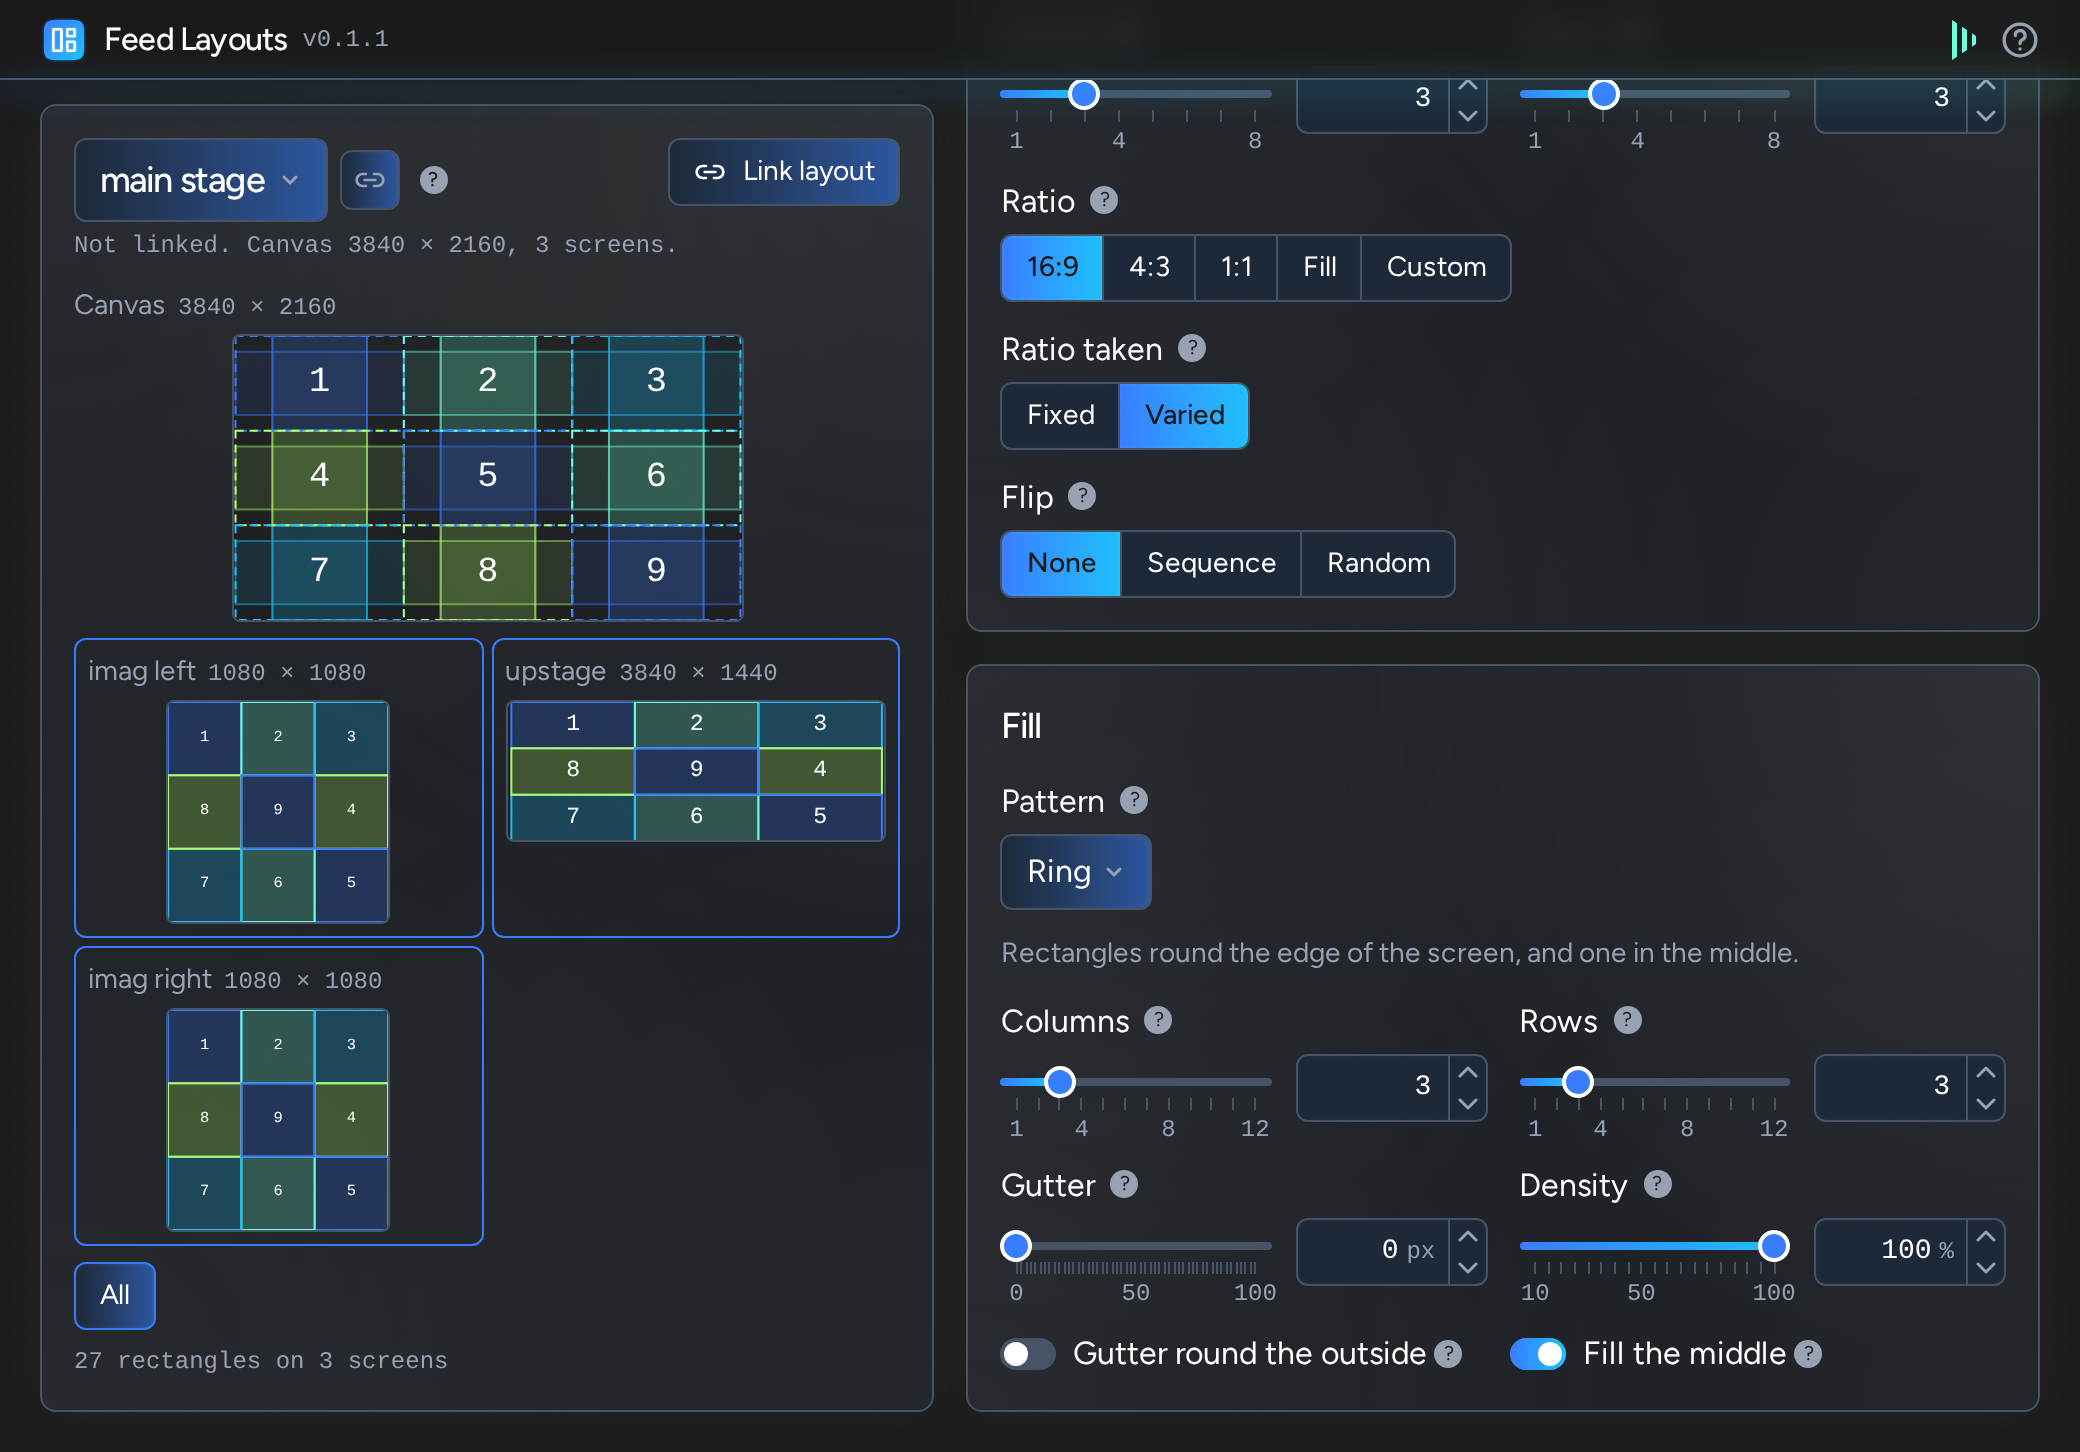Select the upstage screen thumbnail
Image resolution: width=2080 pixels, height=1452 pixels.
(x=696, y=788)
